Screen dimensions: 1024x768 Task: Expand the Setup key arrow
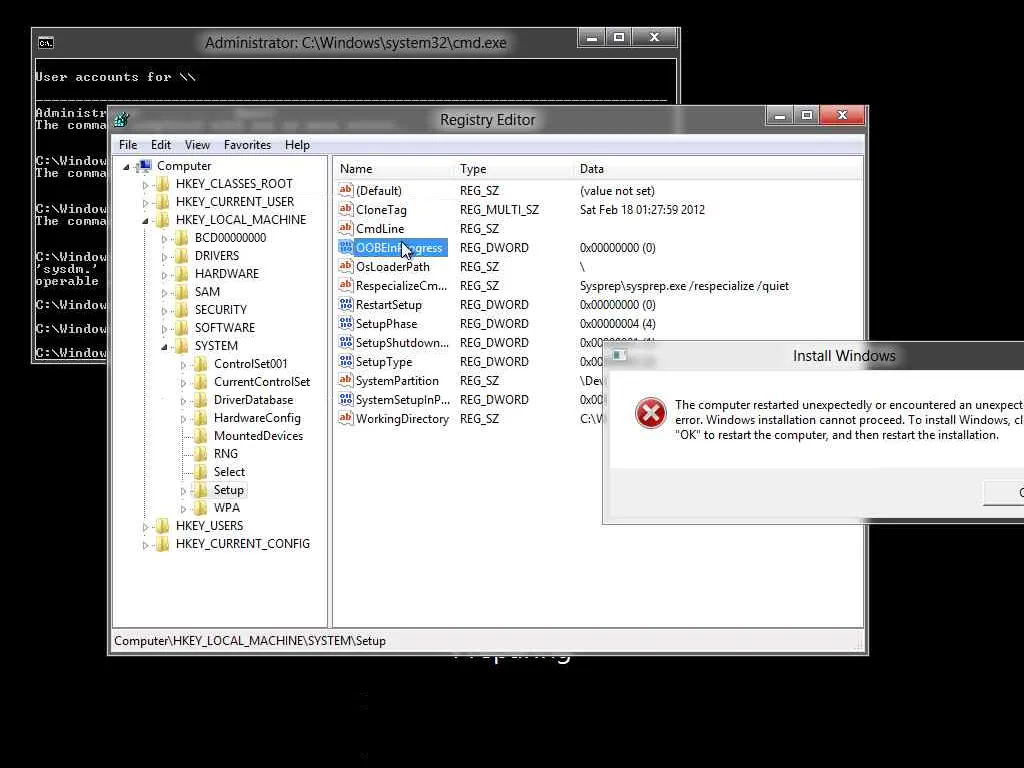click(x=183, y=491)
